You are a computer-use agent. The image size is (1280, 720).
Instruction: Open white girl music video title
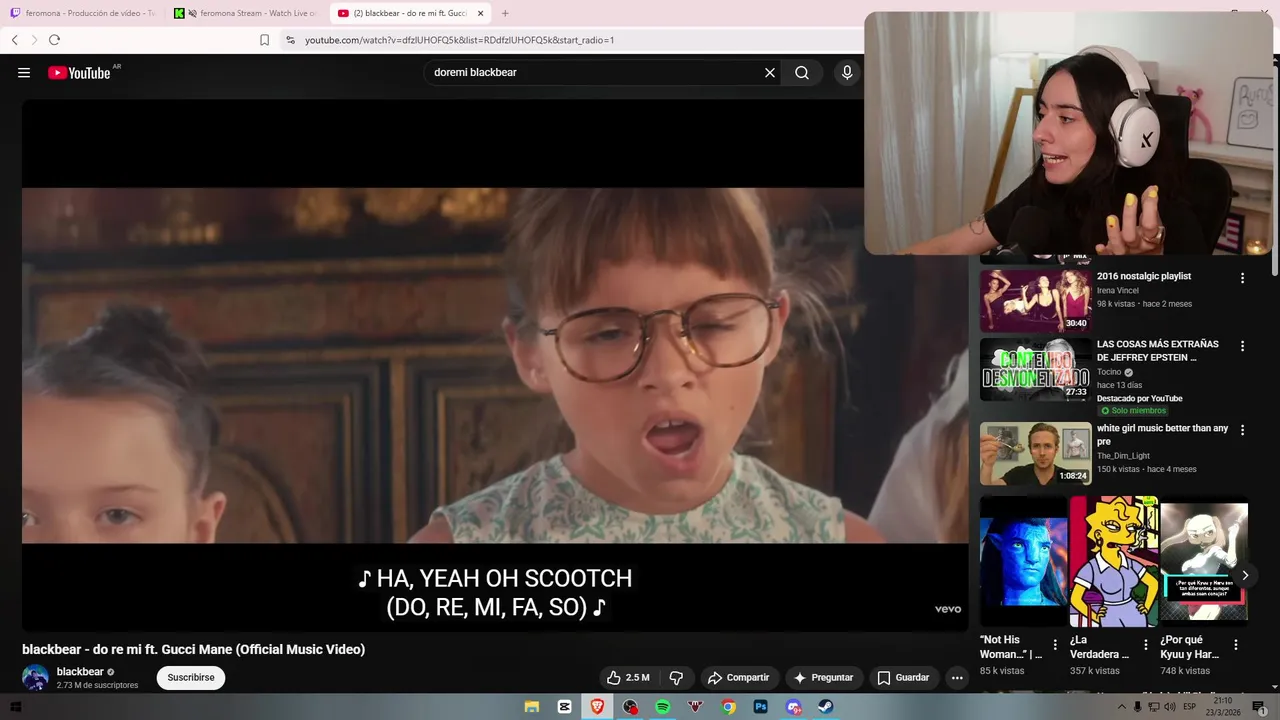coord(1162,434)
